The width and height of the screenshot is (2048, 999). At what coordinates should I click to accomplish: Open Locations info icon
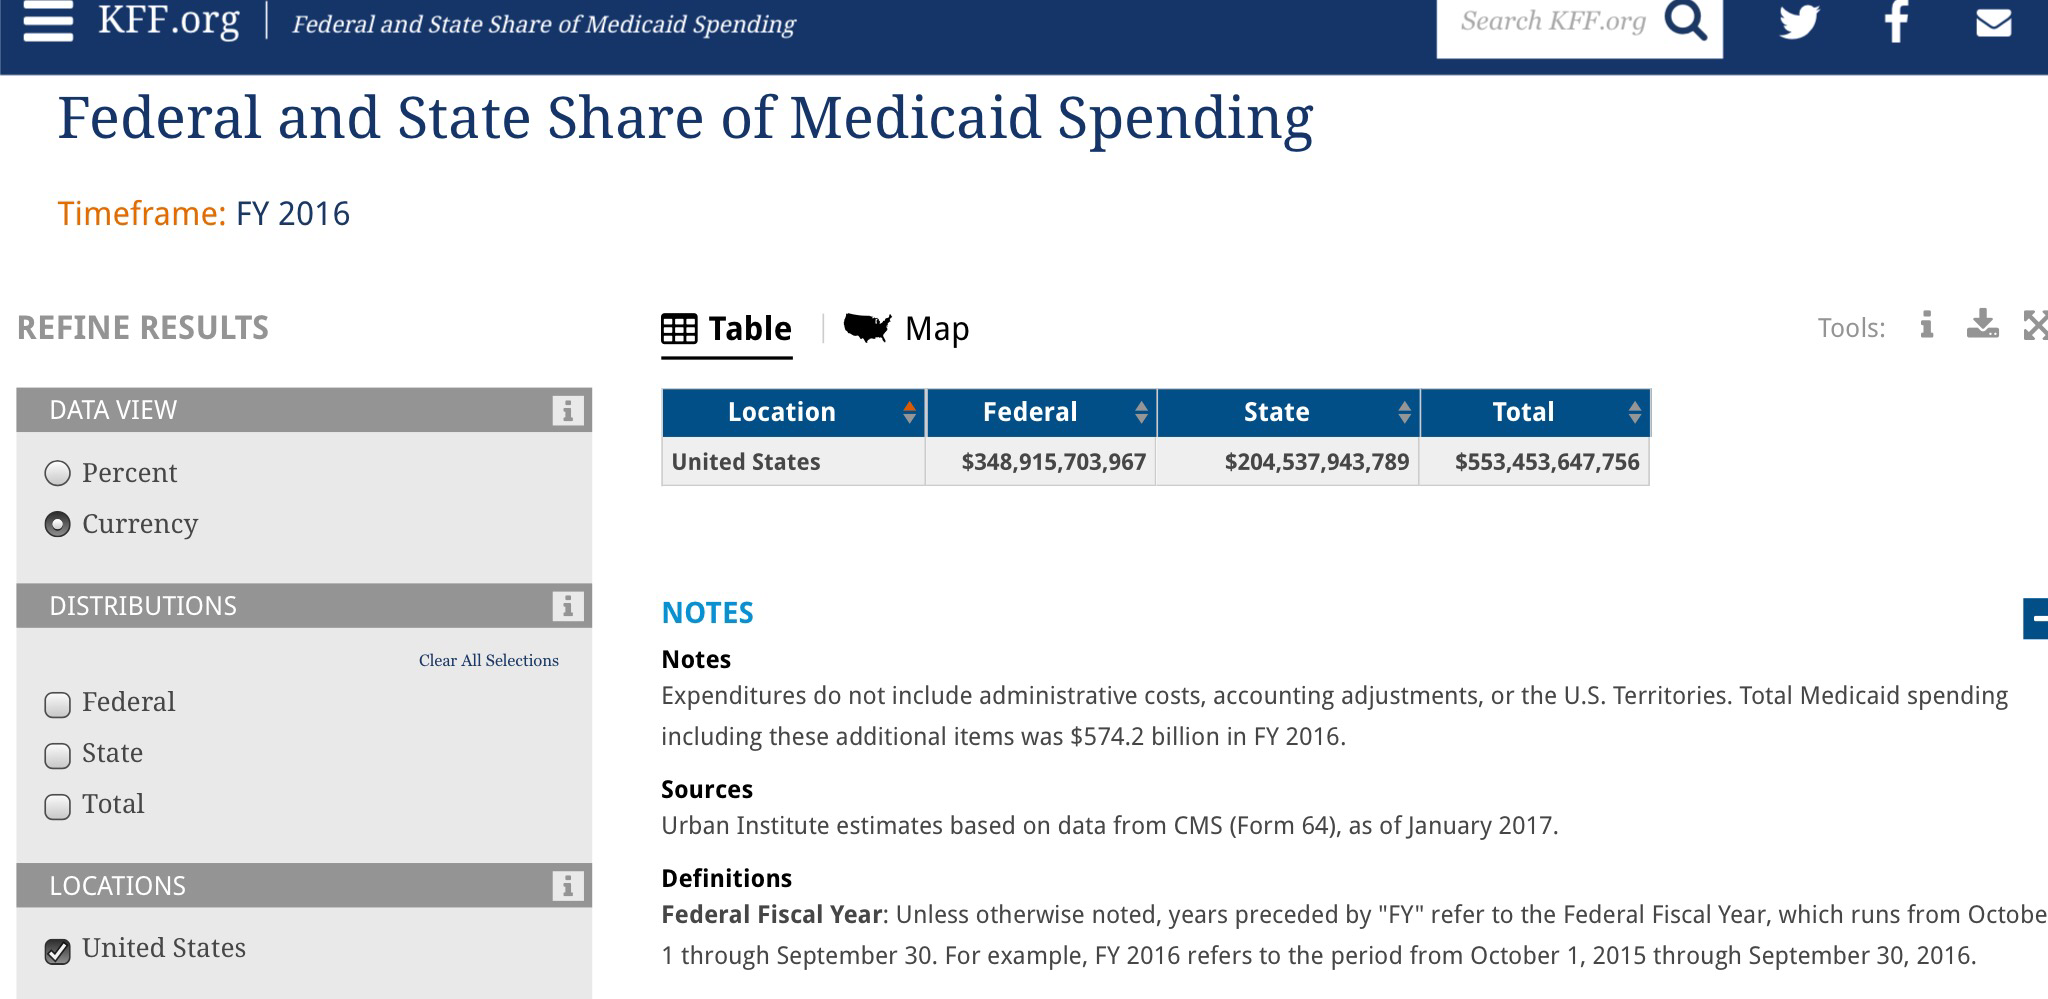click(x=567, y=886)
